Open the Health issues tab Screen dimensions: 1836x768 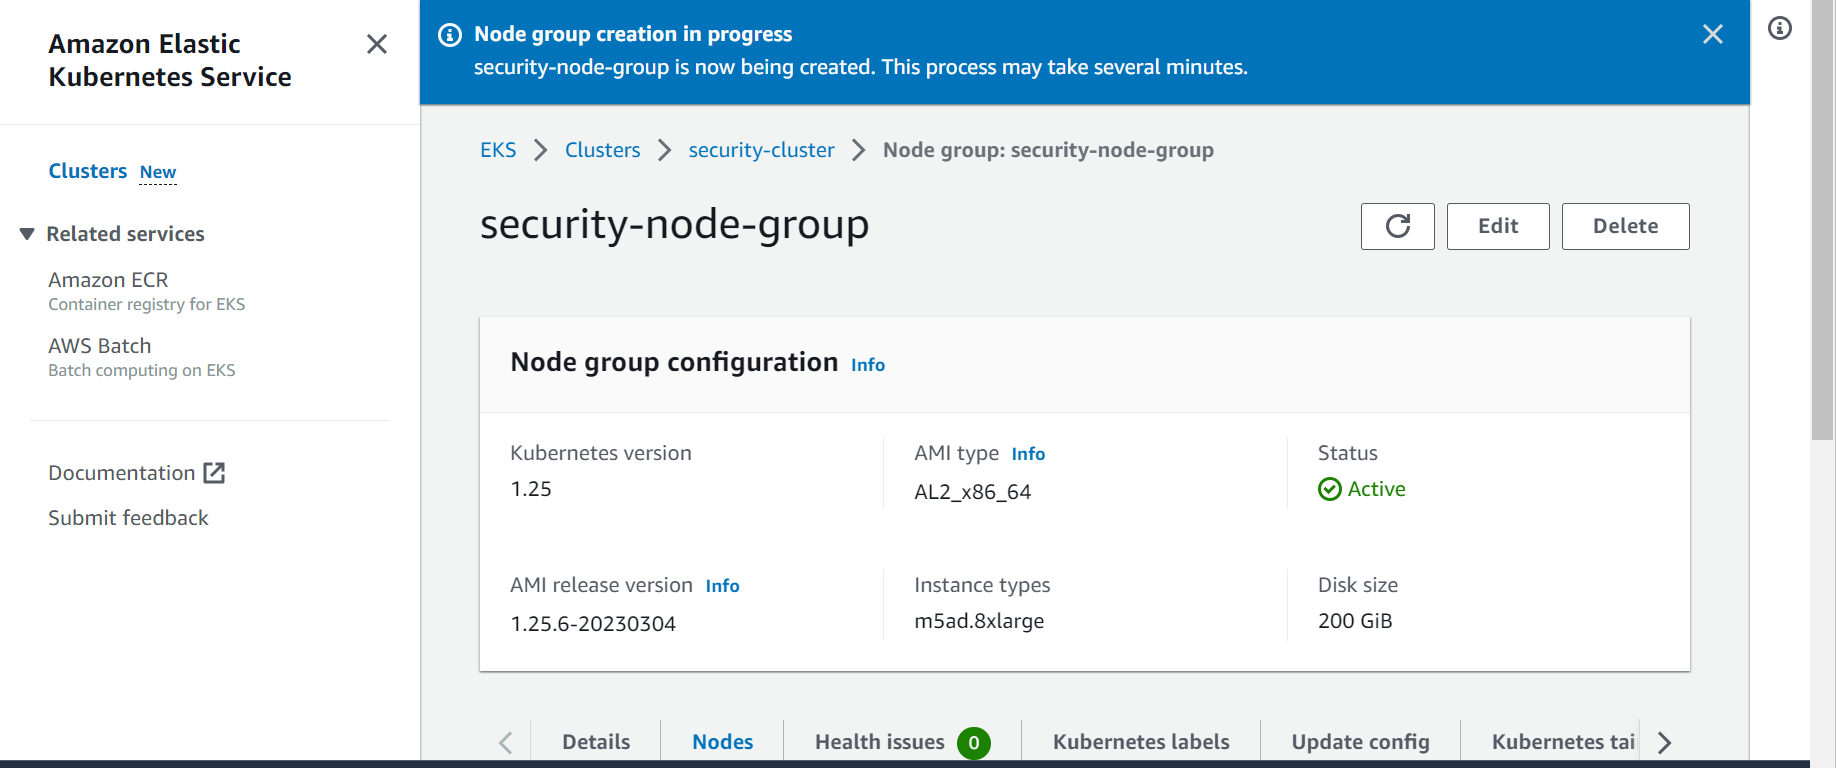point(880,742)
